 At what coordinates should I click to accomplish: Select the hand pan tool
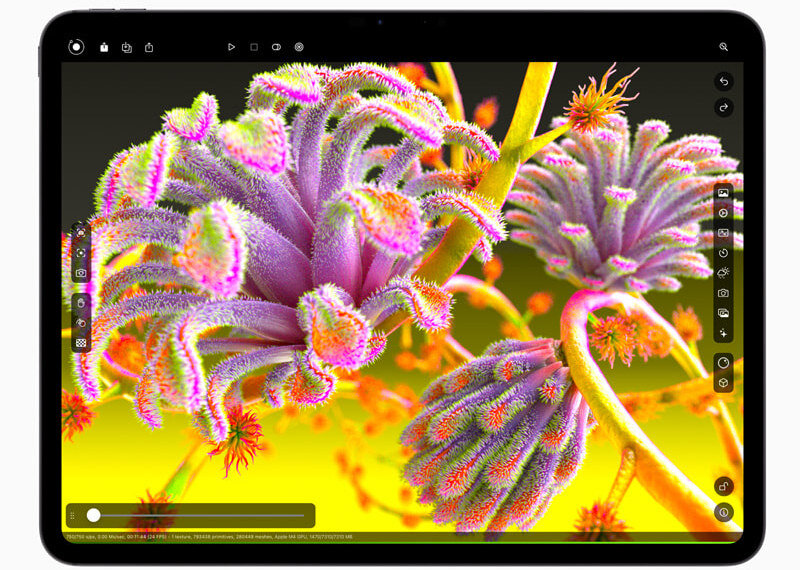(x=81, y=303)
